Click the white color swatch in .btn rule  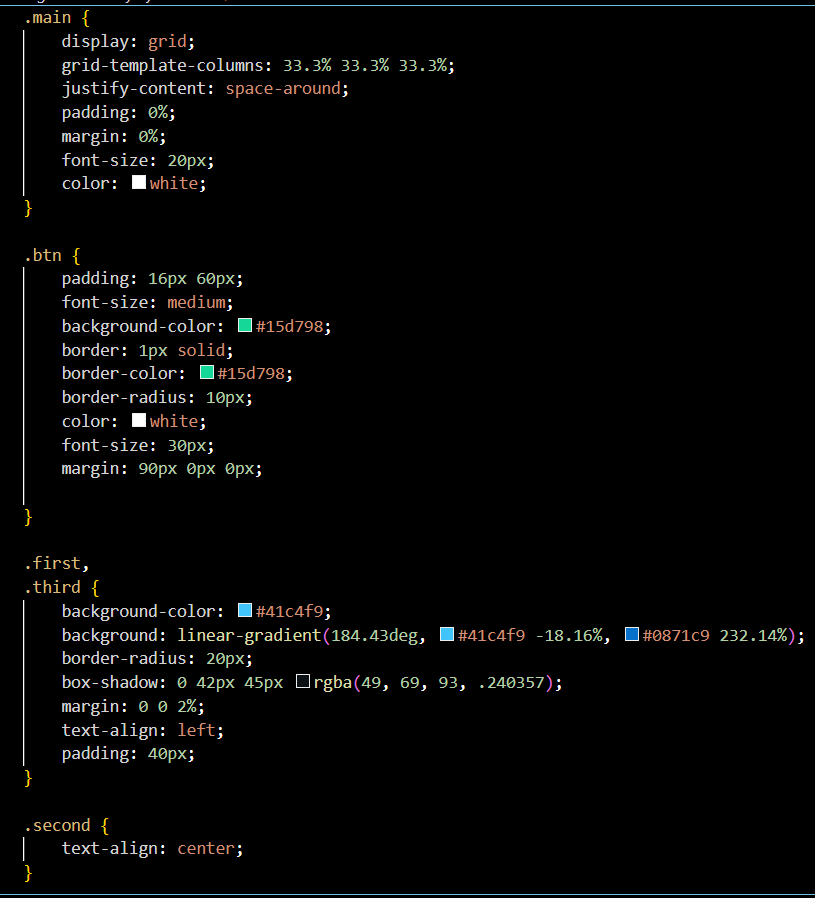pyautogui.click(x=139, y=421)
